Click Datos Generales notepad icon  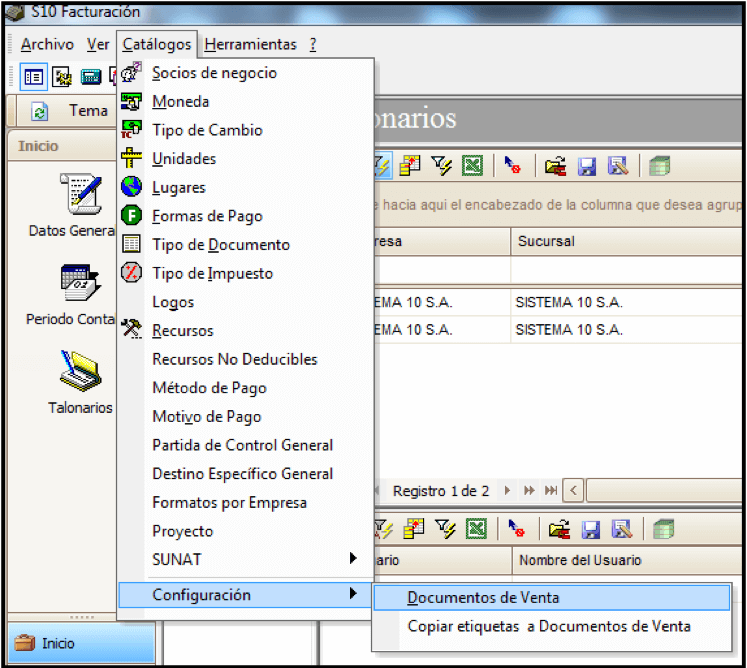point(81,194)
